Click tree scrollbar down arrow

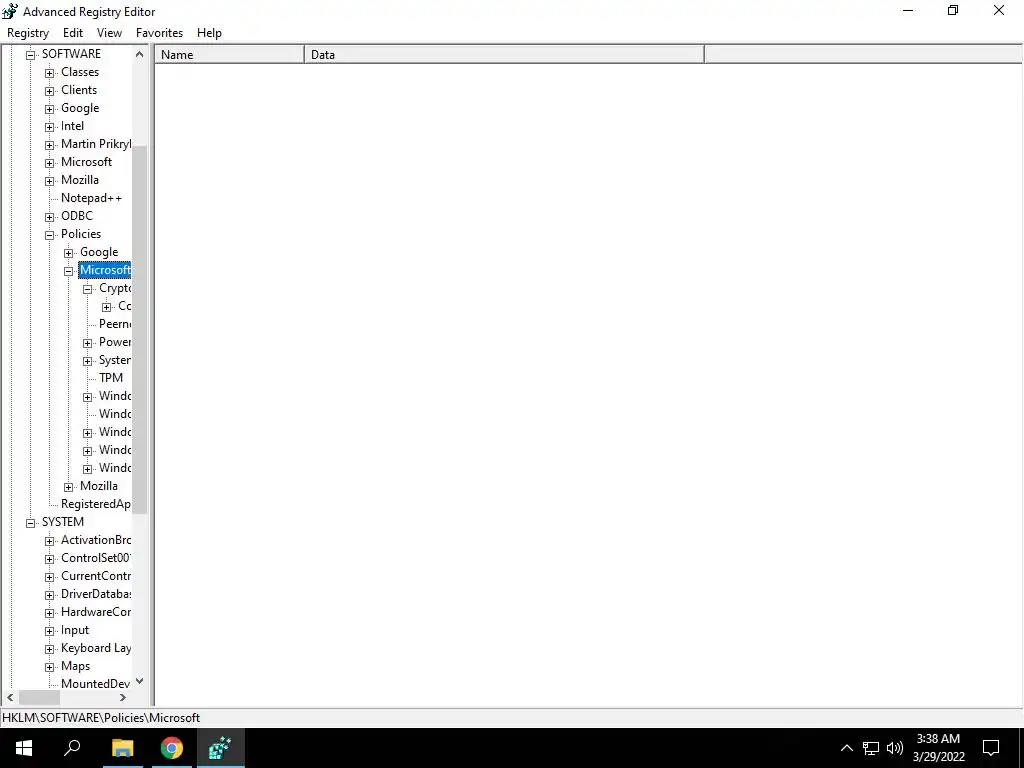point(139,682)
